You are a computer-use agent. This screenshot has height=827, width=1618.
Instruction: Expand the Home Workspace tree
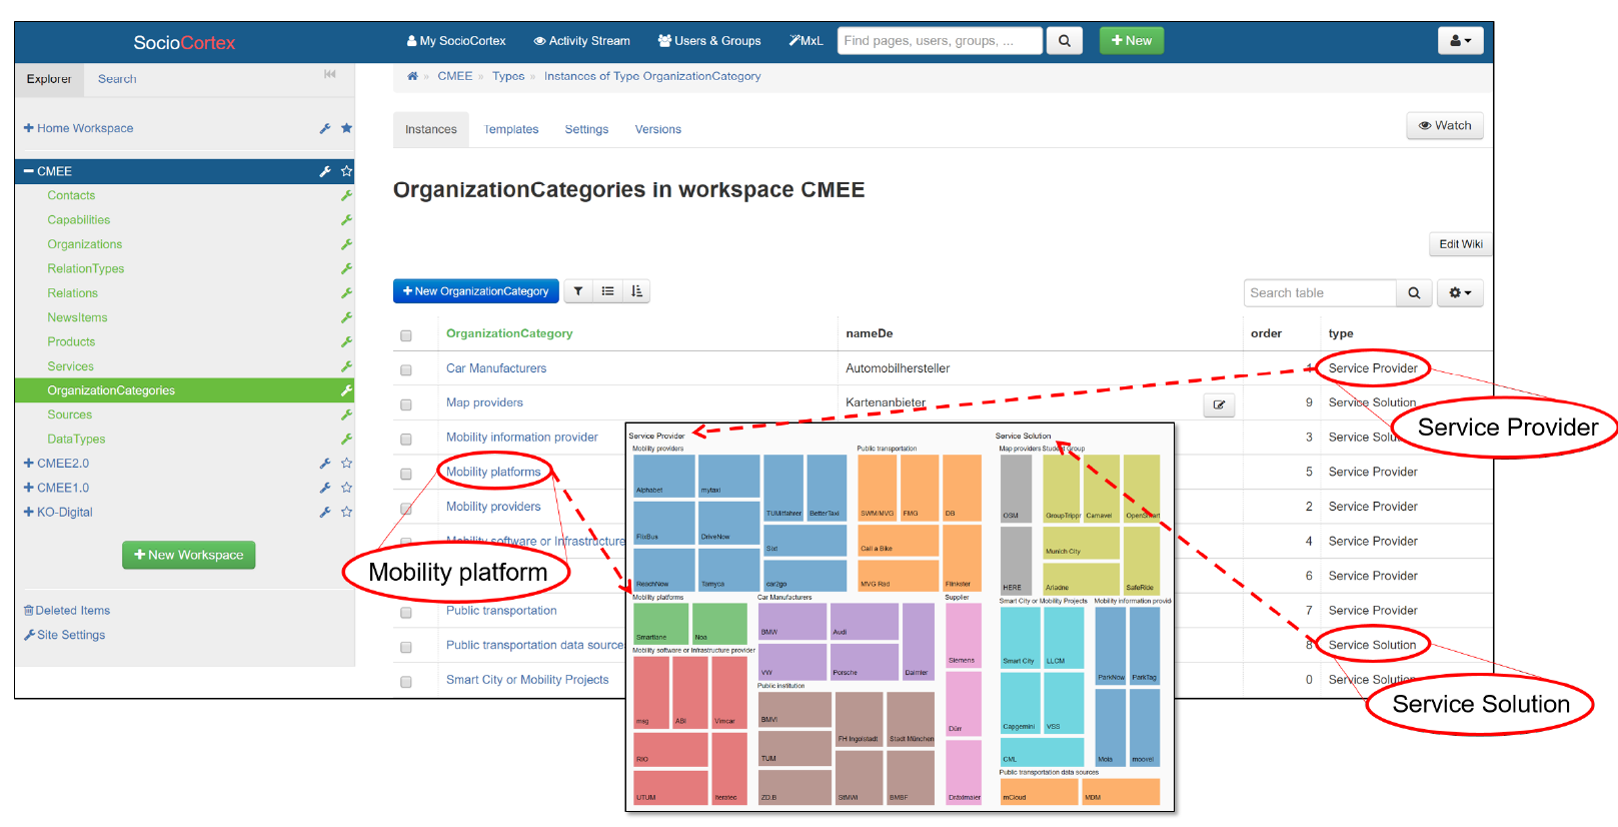click(29, 128)
